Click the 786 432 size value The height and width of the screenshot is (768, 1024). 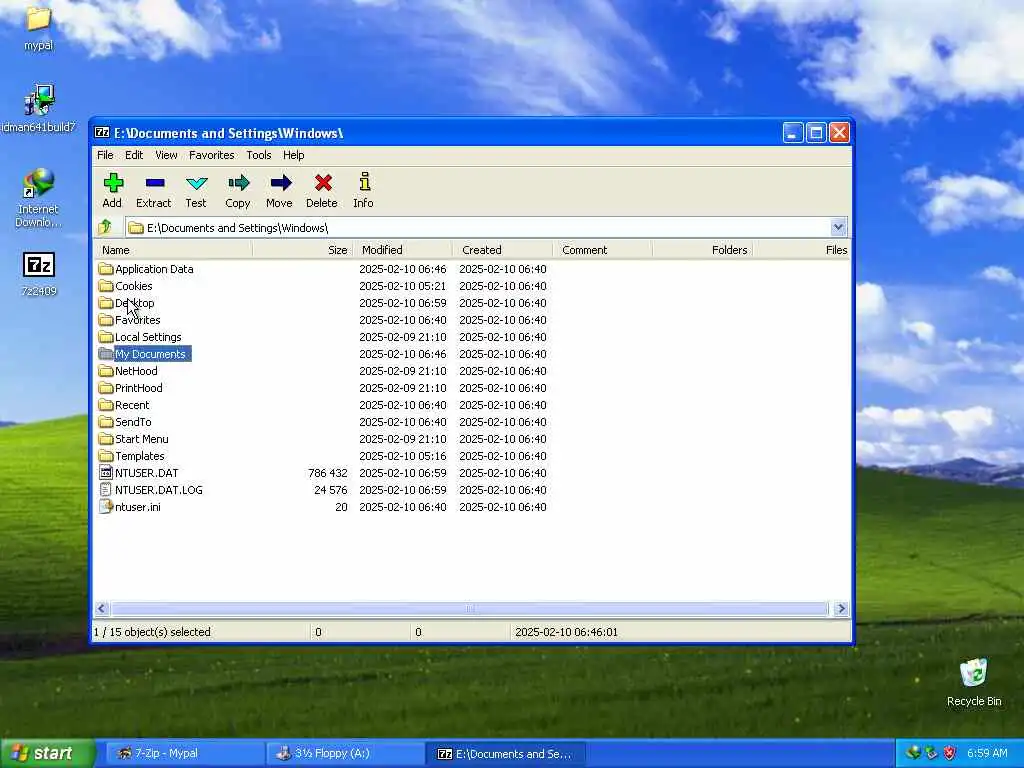tap(327, 472)
